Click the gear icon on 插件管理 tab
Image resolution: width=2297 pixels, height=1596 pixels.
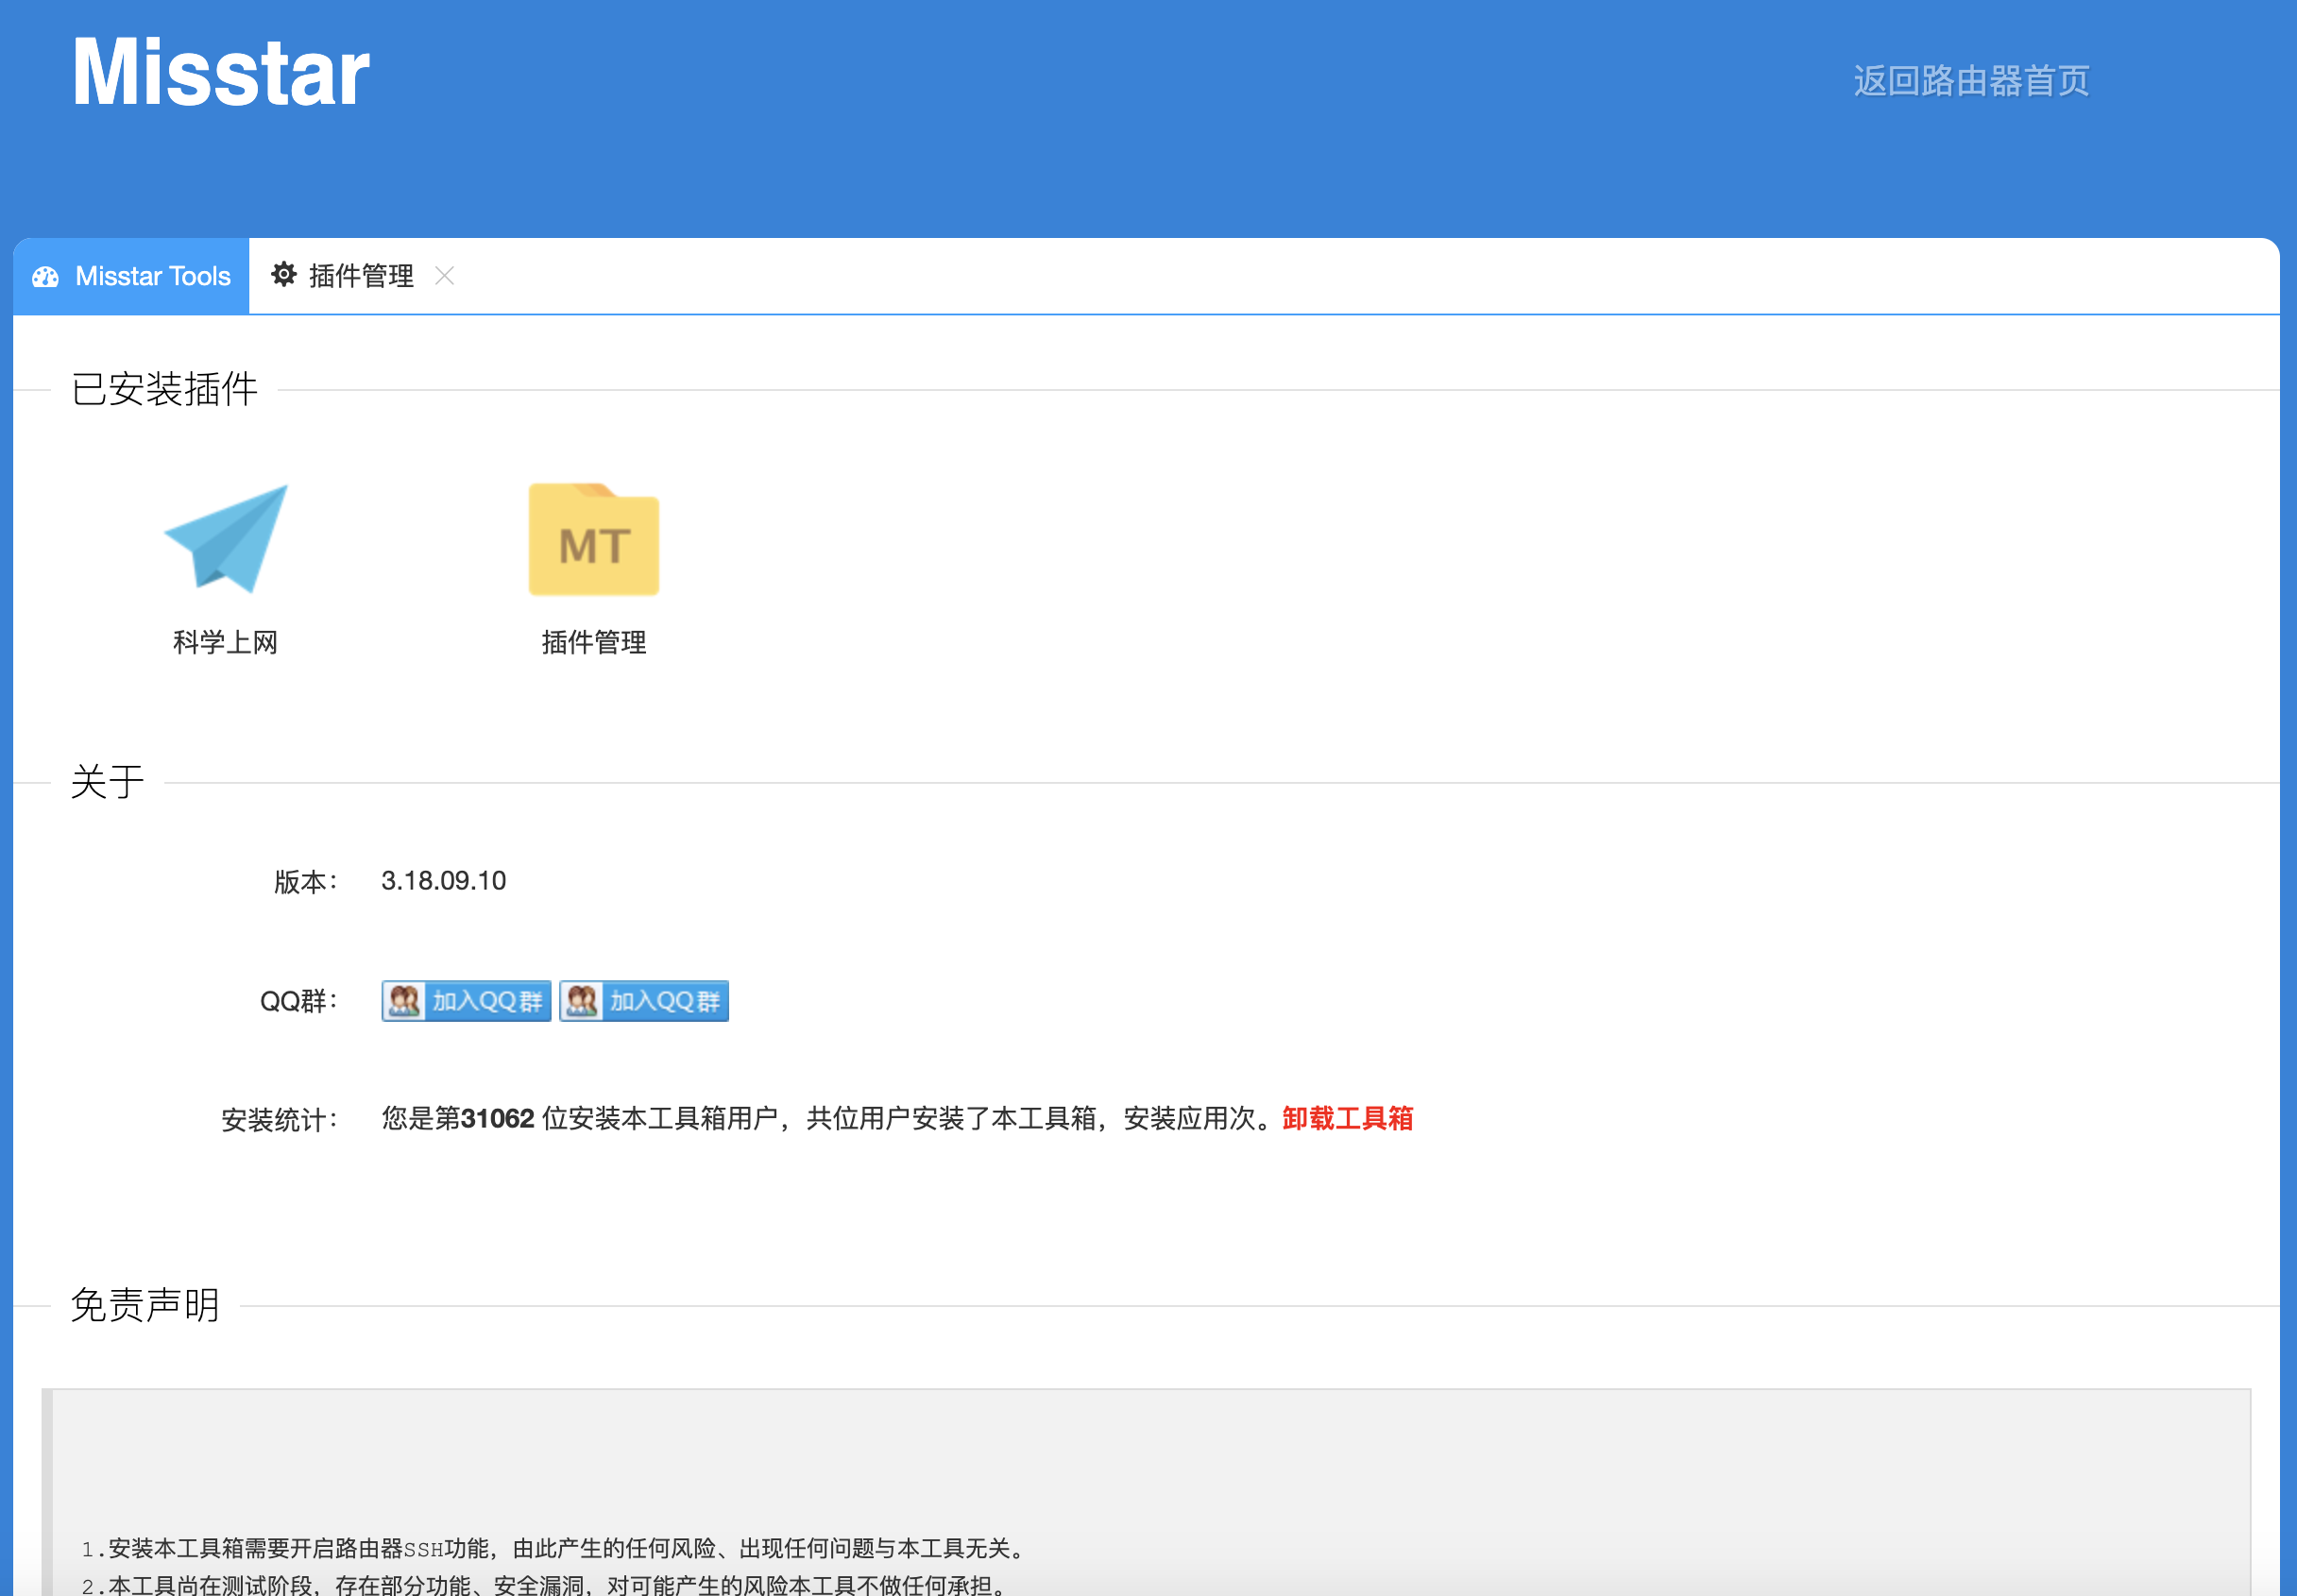pyautogui.click(x=284, y=275)
